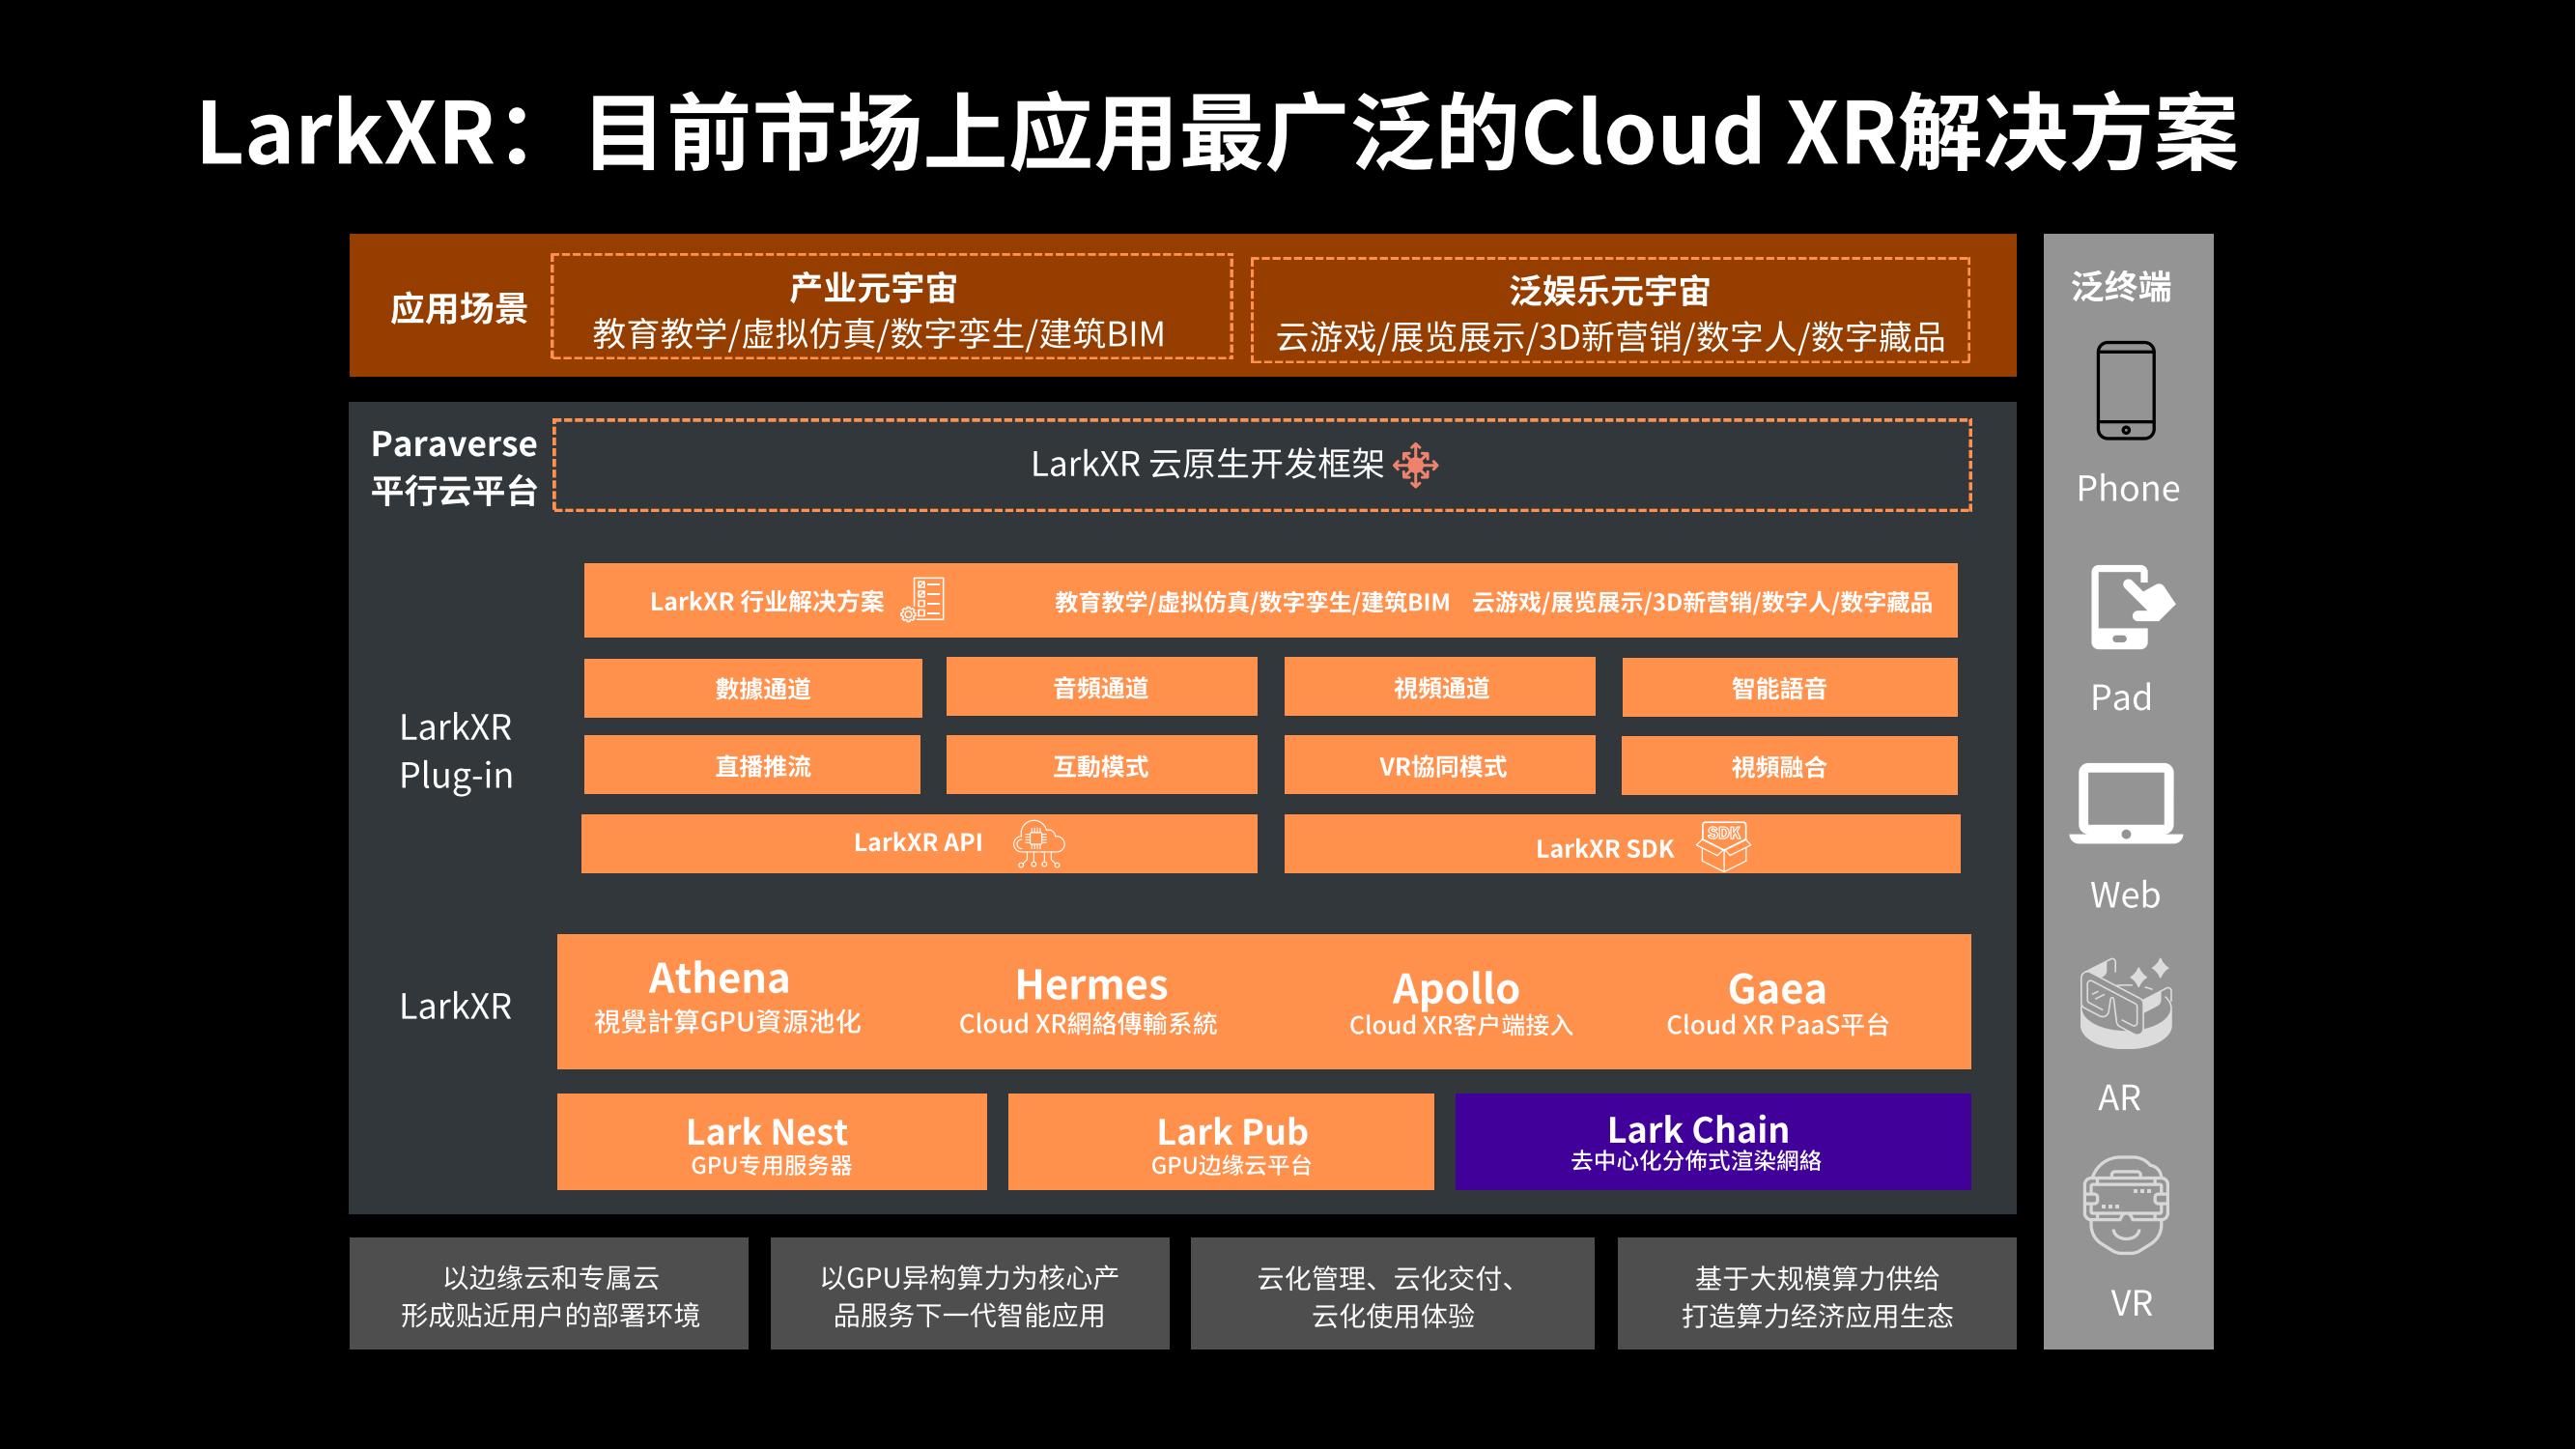Click the Pad tablet icon
Screen dimensions: 2576x1449
click(2130, 608)
